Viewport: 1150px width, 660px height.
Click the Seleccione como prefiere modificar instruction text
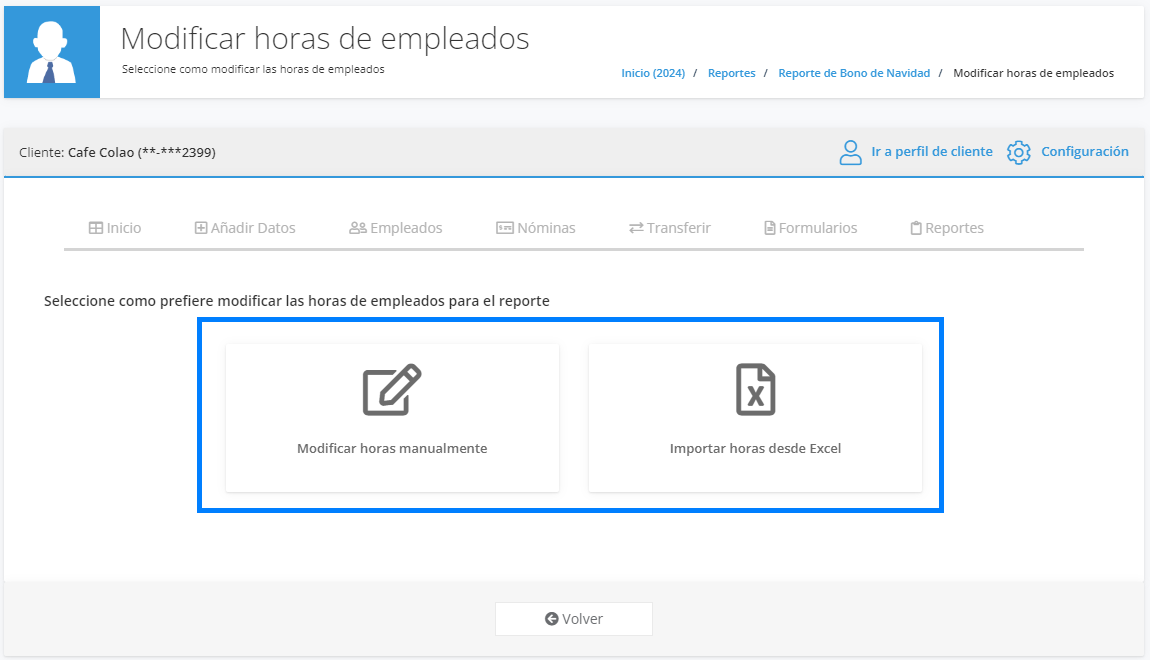(296, 301)
